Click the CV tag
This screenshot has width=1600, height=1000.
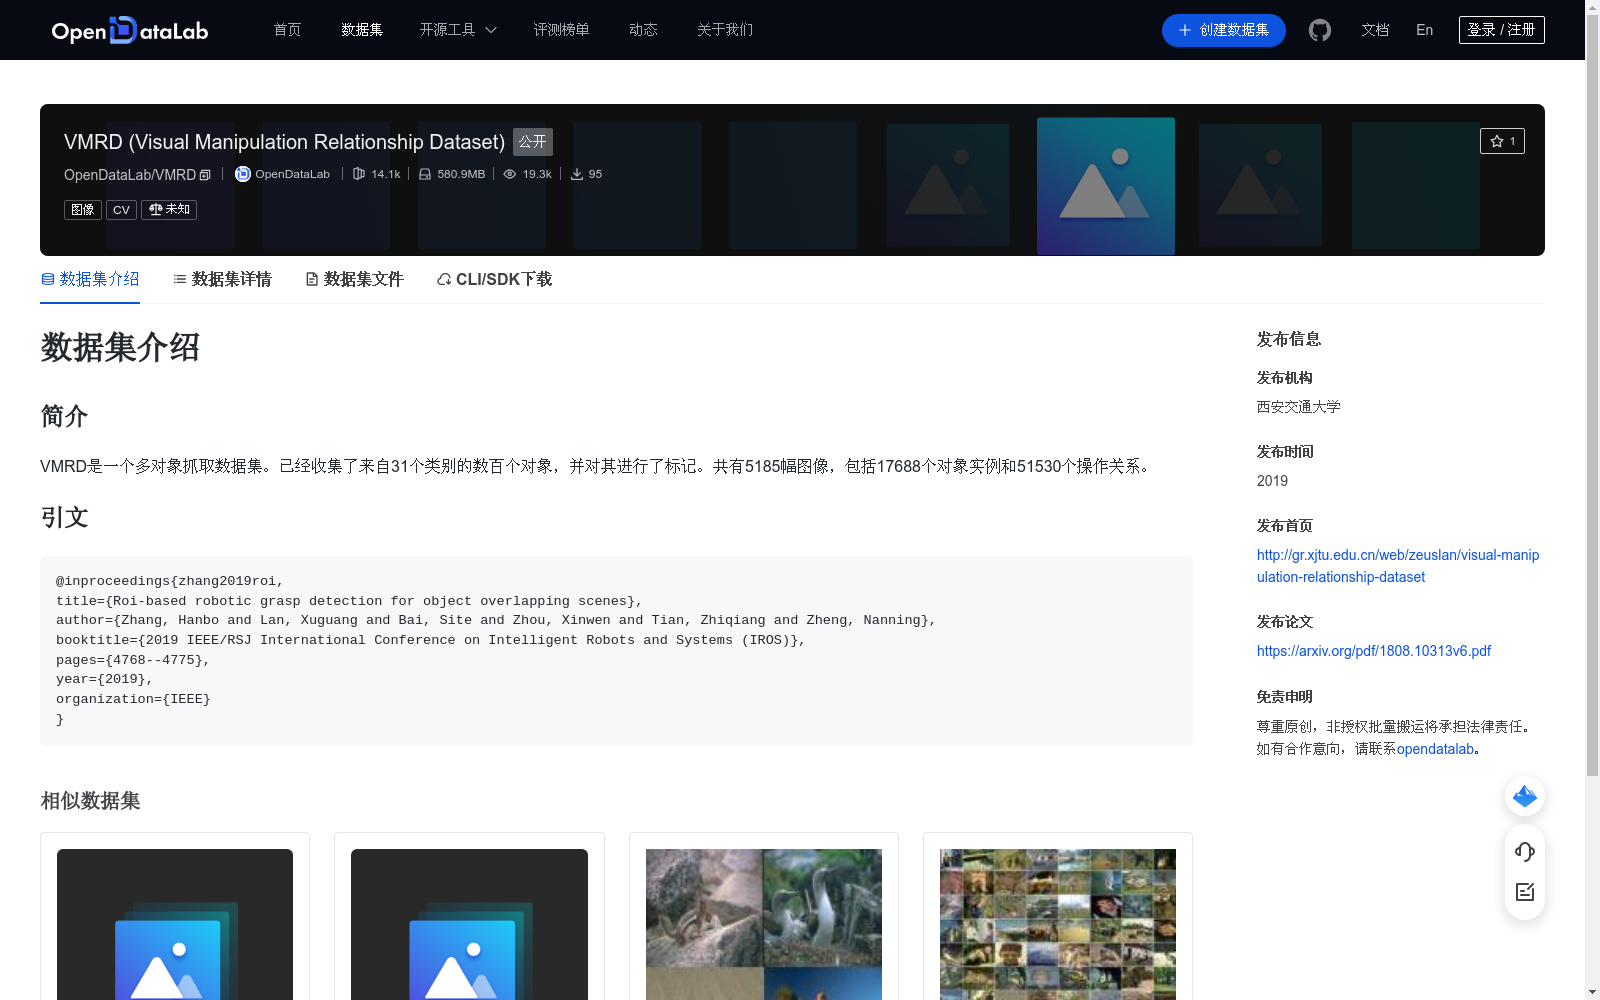pos(121,210)
